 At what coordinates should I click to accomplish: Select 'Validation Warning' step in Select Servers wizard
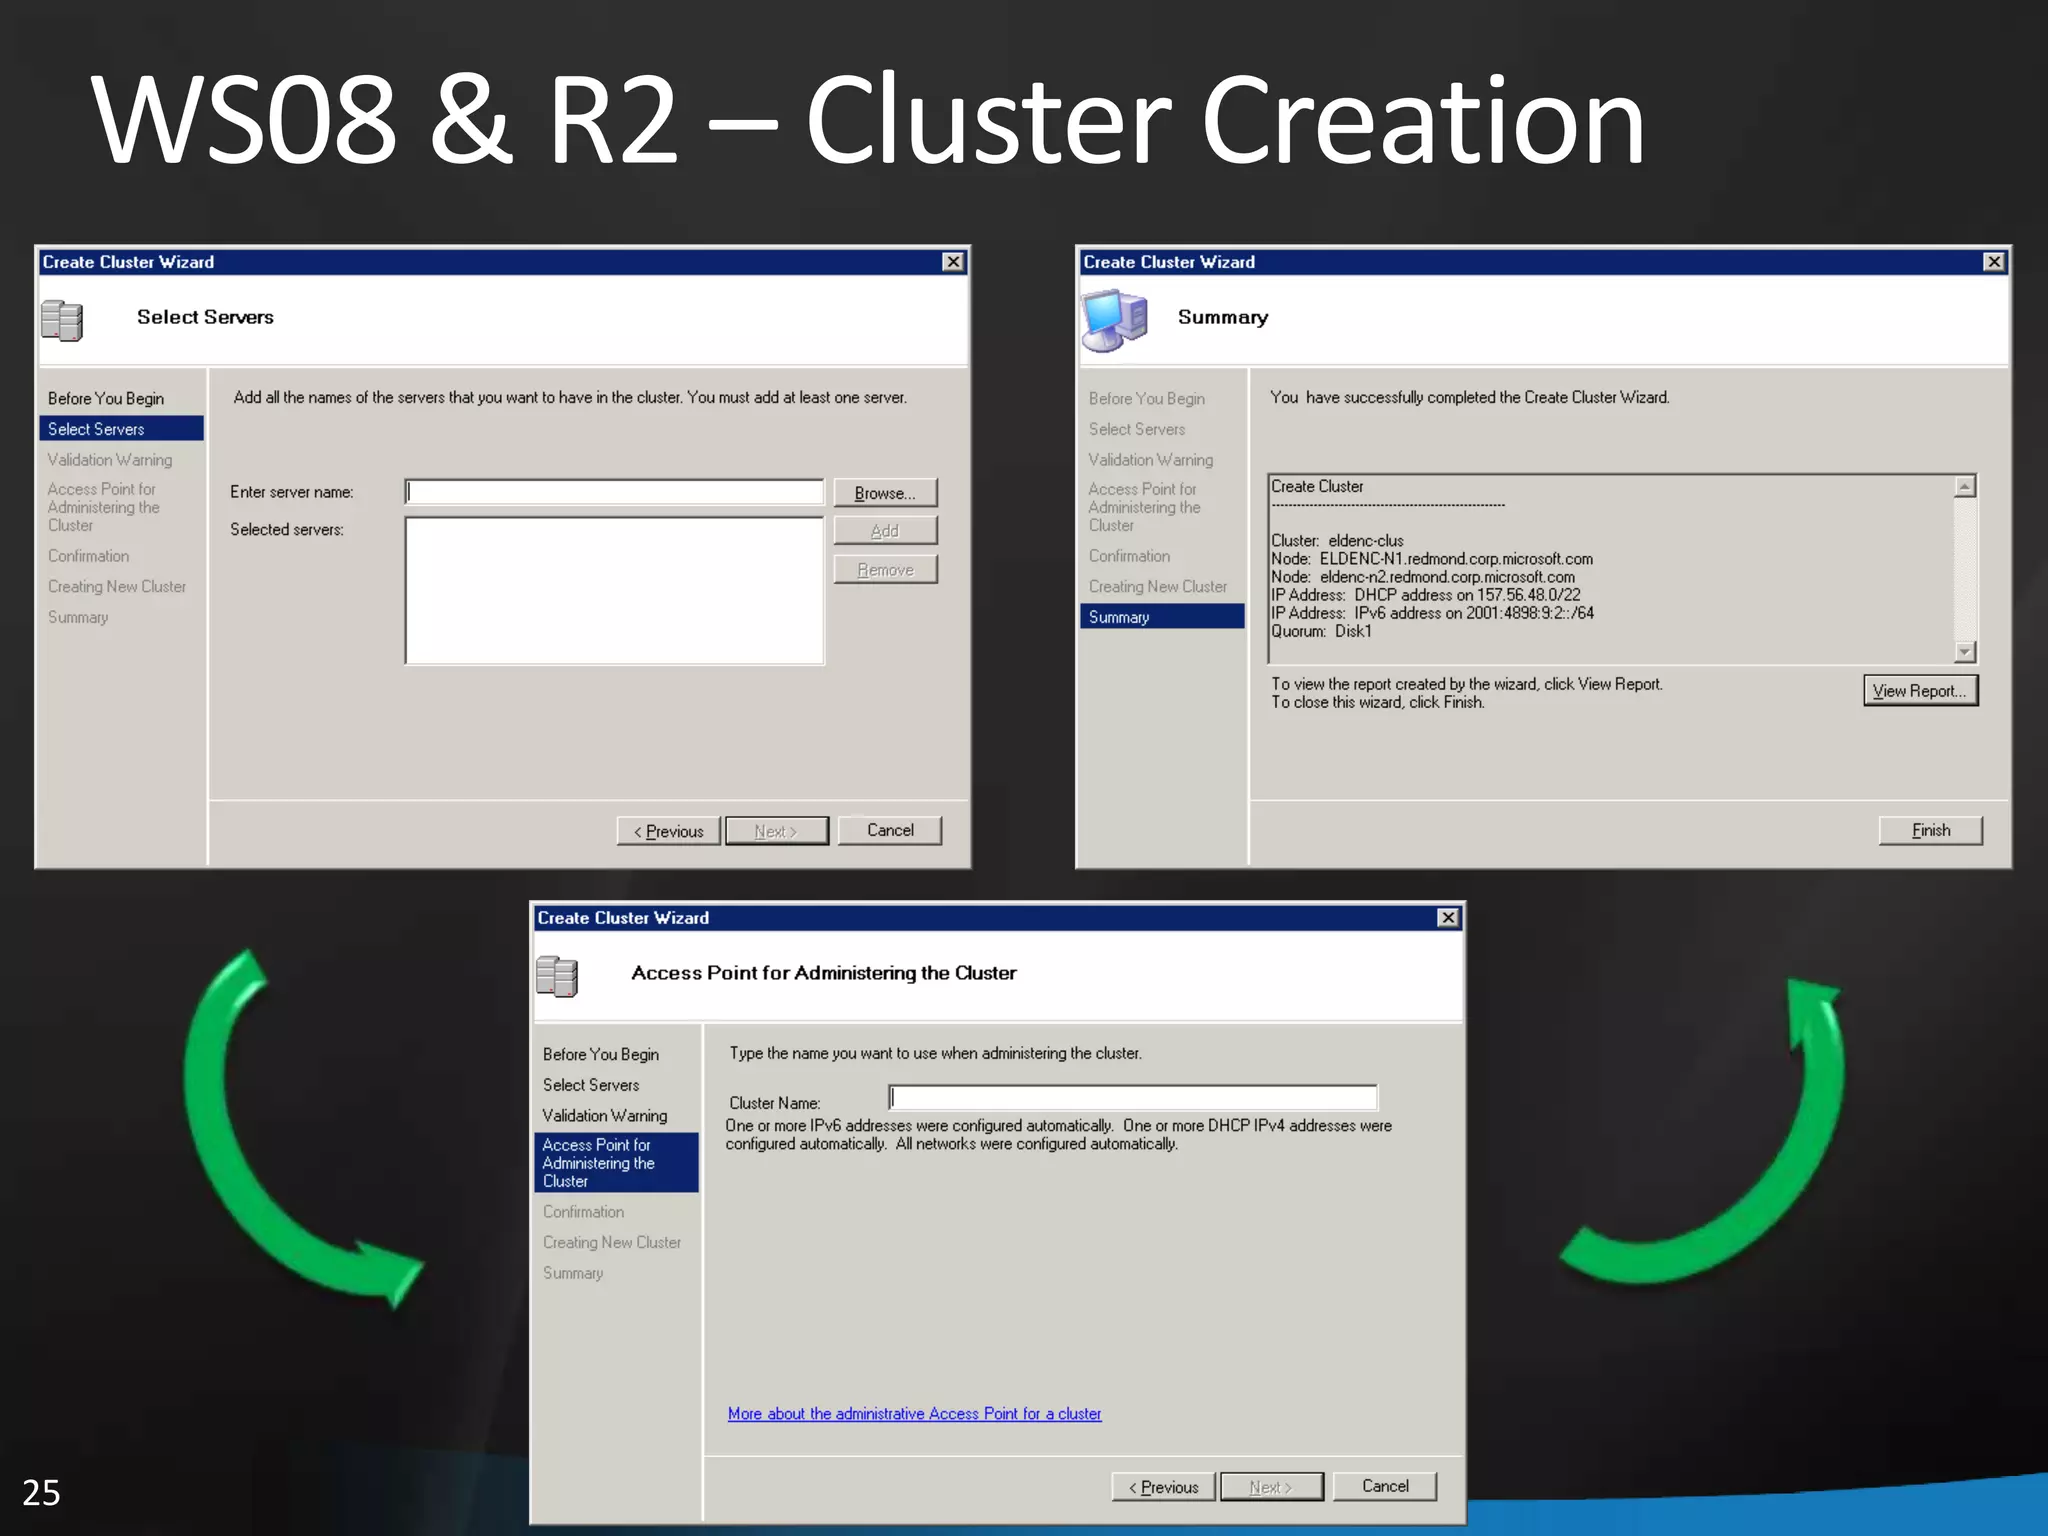110,460
